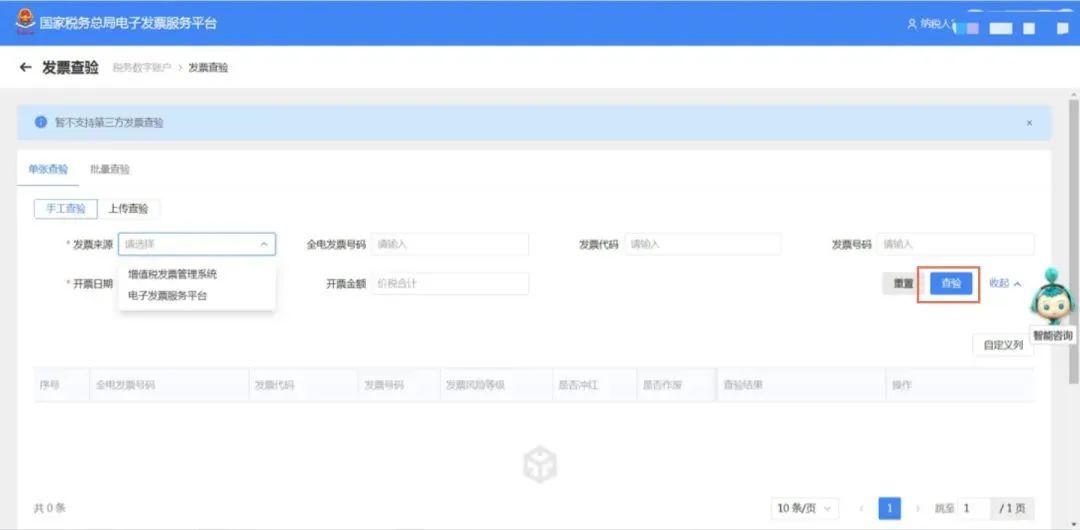
Task: Select 电子发票服务平台 option
Action: tap(168, 296)
